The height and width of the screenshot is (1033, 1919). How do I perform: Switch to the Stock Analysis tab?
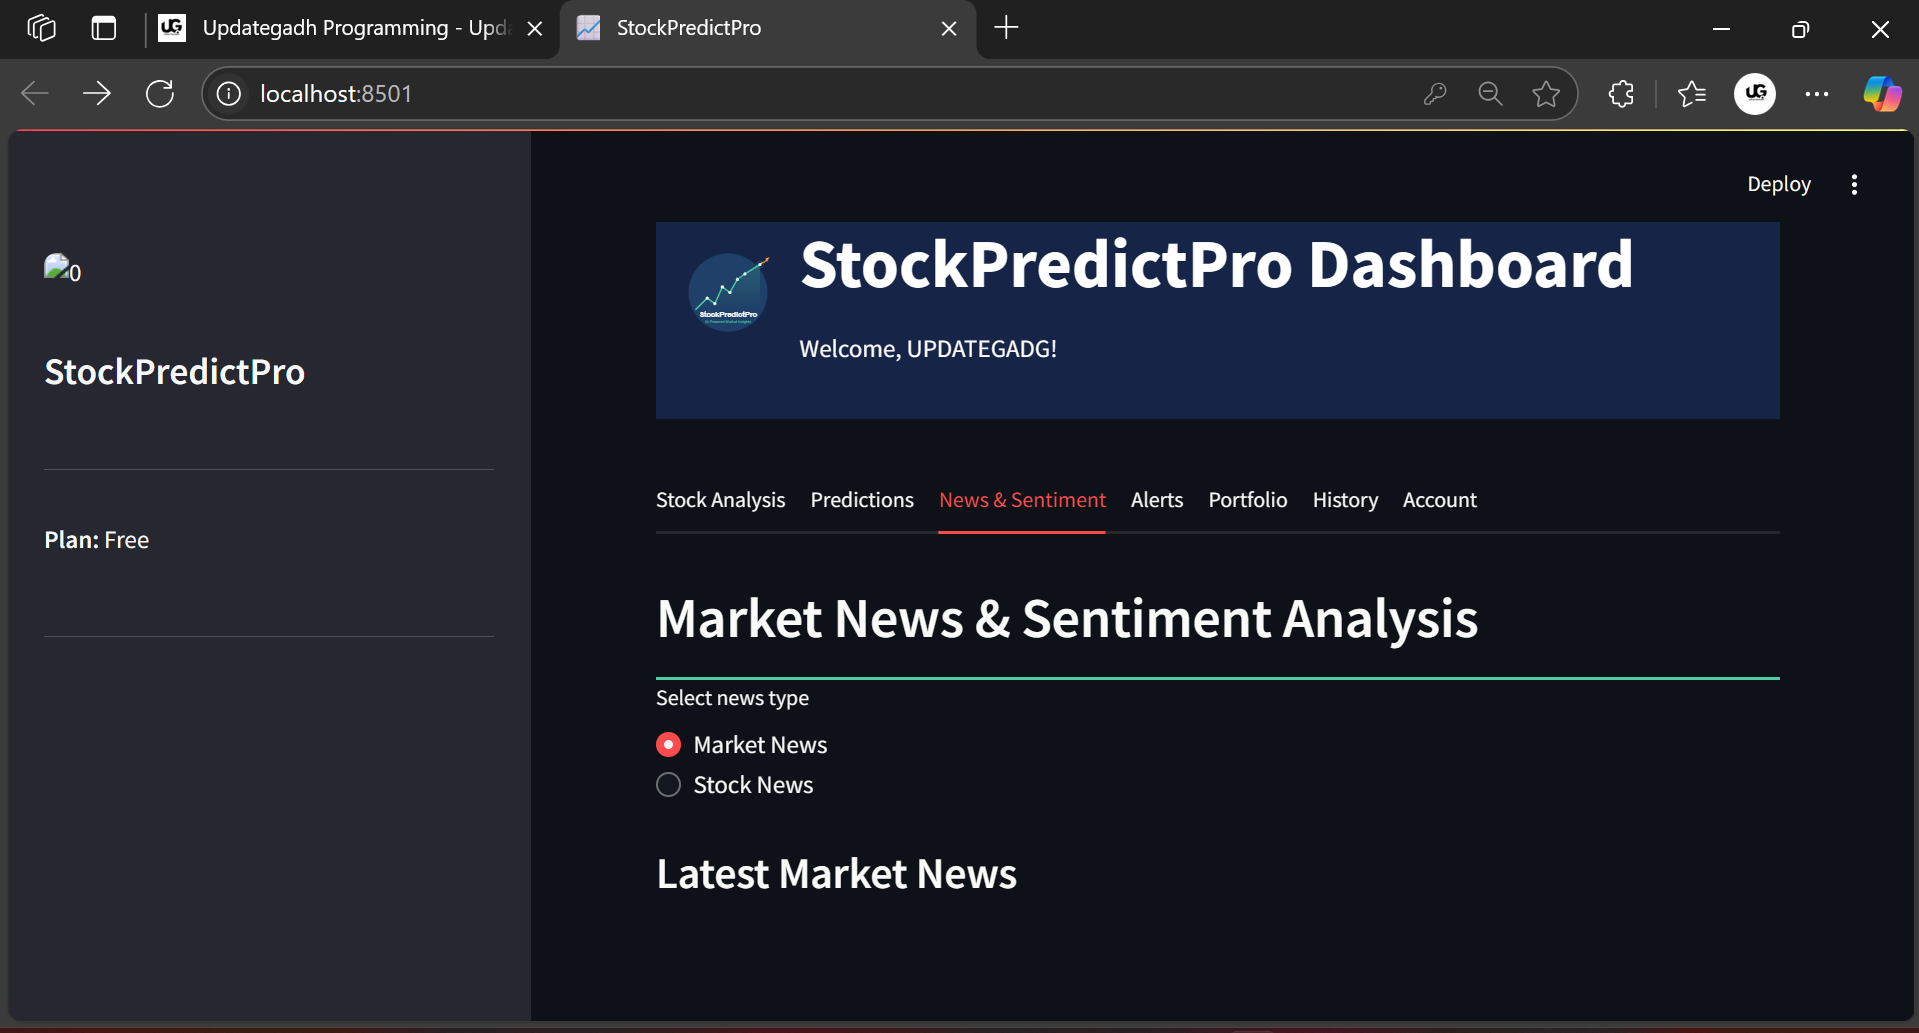point(720,500)
